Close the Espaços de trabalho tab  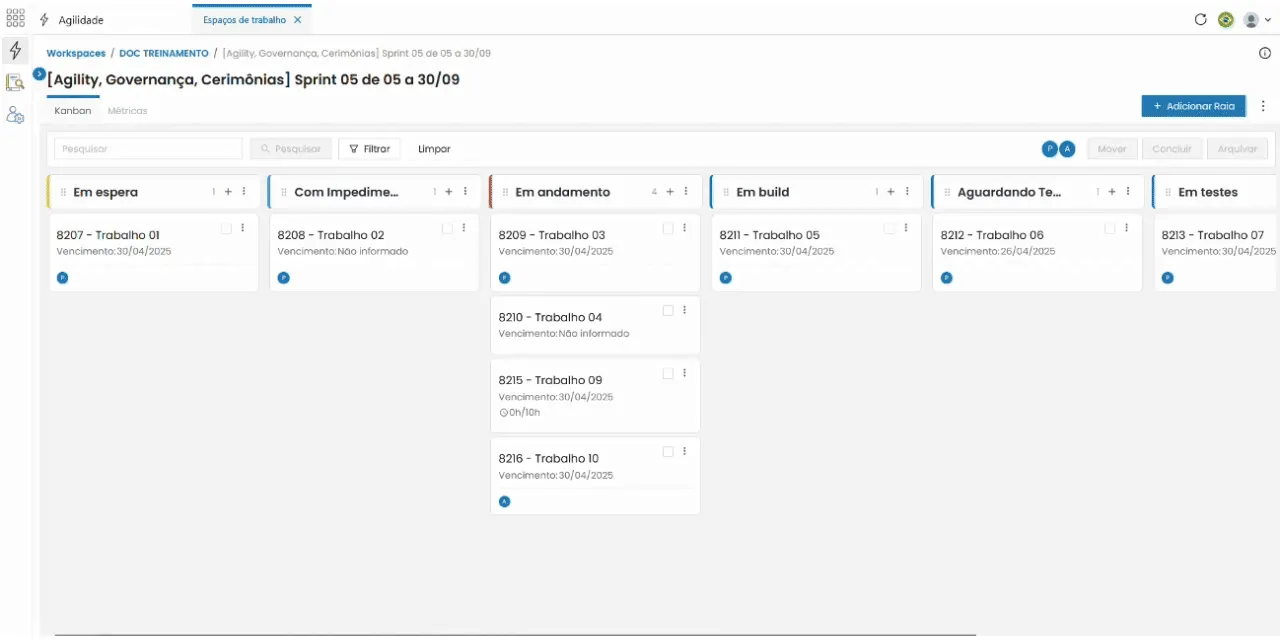(297, 20)
